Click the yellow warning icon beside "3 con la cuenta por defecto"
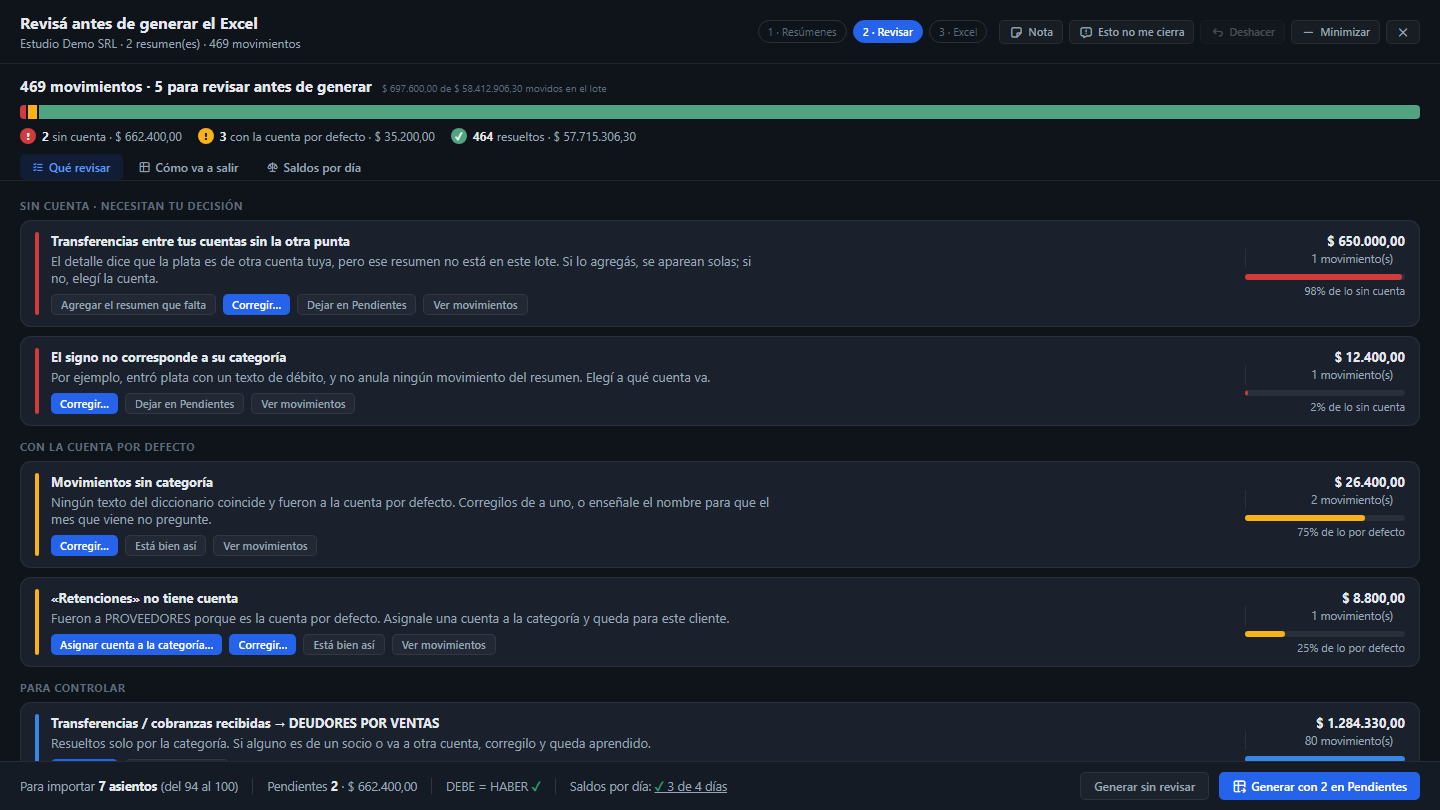The width and height of the screenshot is (1440, 810). pyautogui.click(x=206, y=136)
